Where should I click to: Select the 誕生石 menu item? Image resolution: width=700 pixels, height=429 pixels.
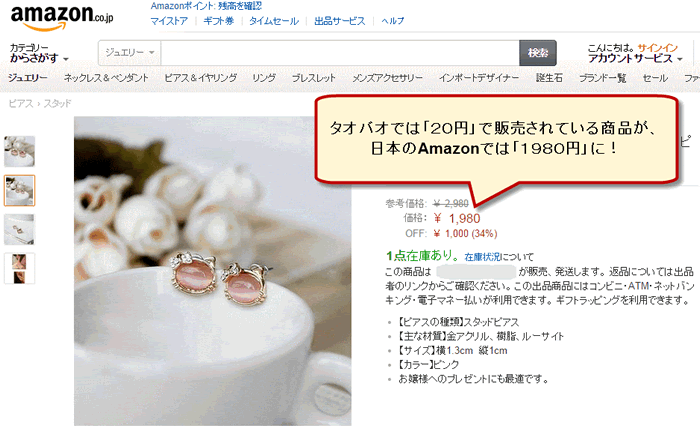pyautogui.click(x=549, y=78)
